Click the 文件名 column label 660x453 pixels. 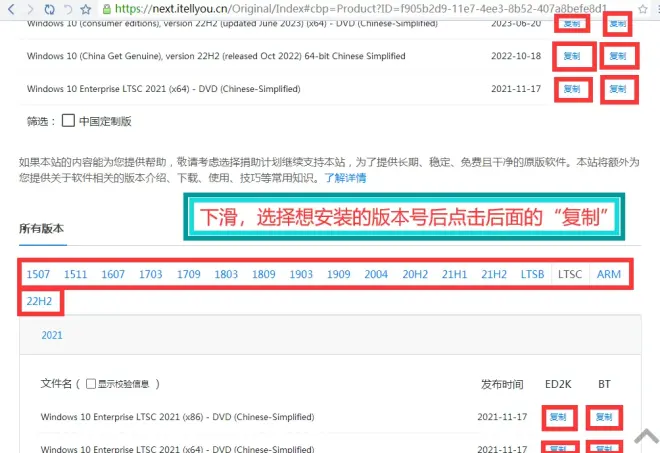click(56, 384)
